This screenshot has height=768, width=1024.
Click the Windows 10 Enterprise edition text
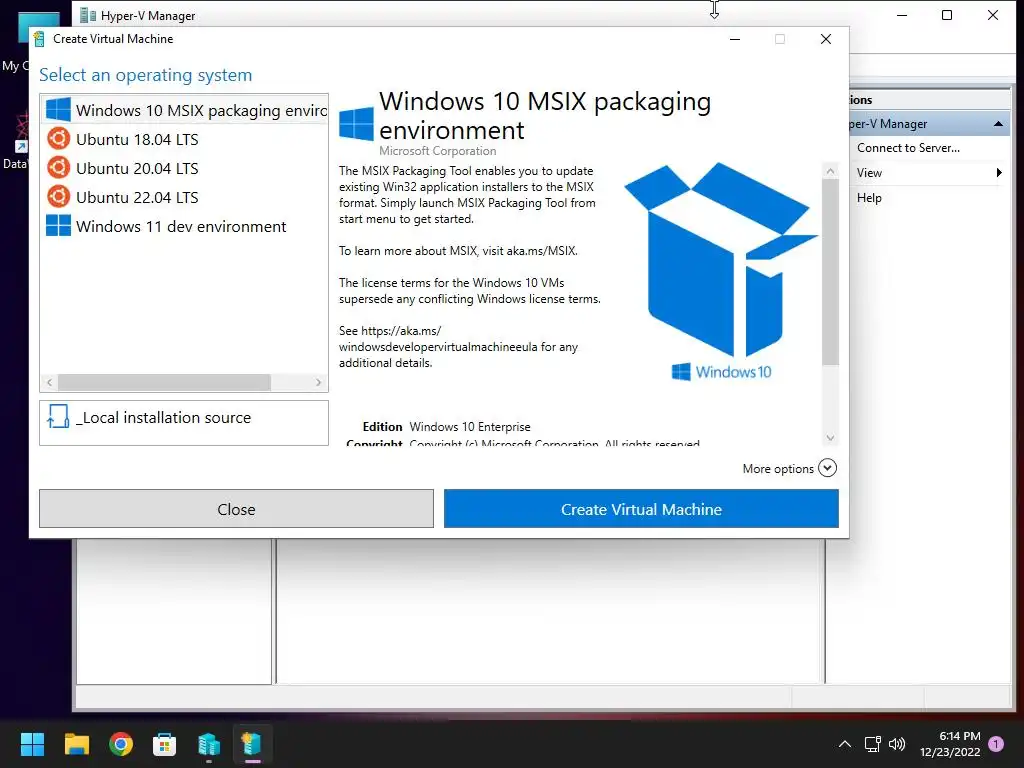point(470,426)
